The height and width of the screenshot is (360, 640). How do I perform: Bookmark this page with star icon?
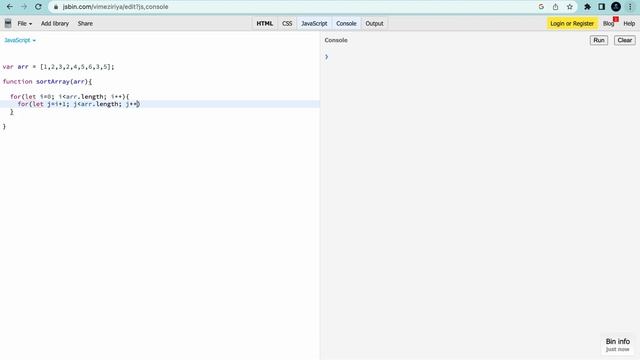tap(570, 7)
